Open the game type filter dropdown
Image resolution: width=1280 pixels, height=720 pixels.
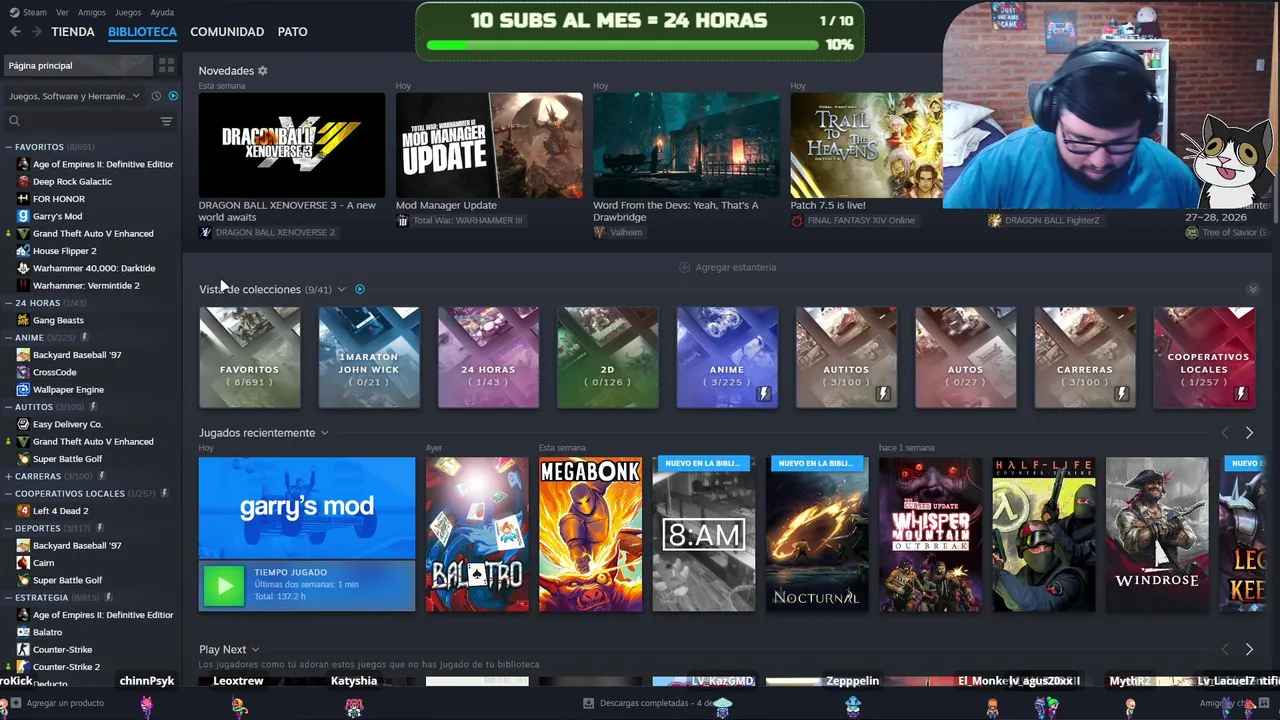click(x=75, y=96)
